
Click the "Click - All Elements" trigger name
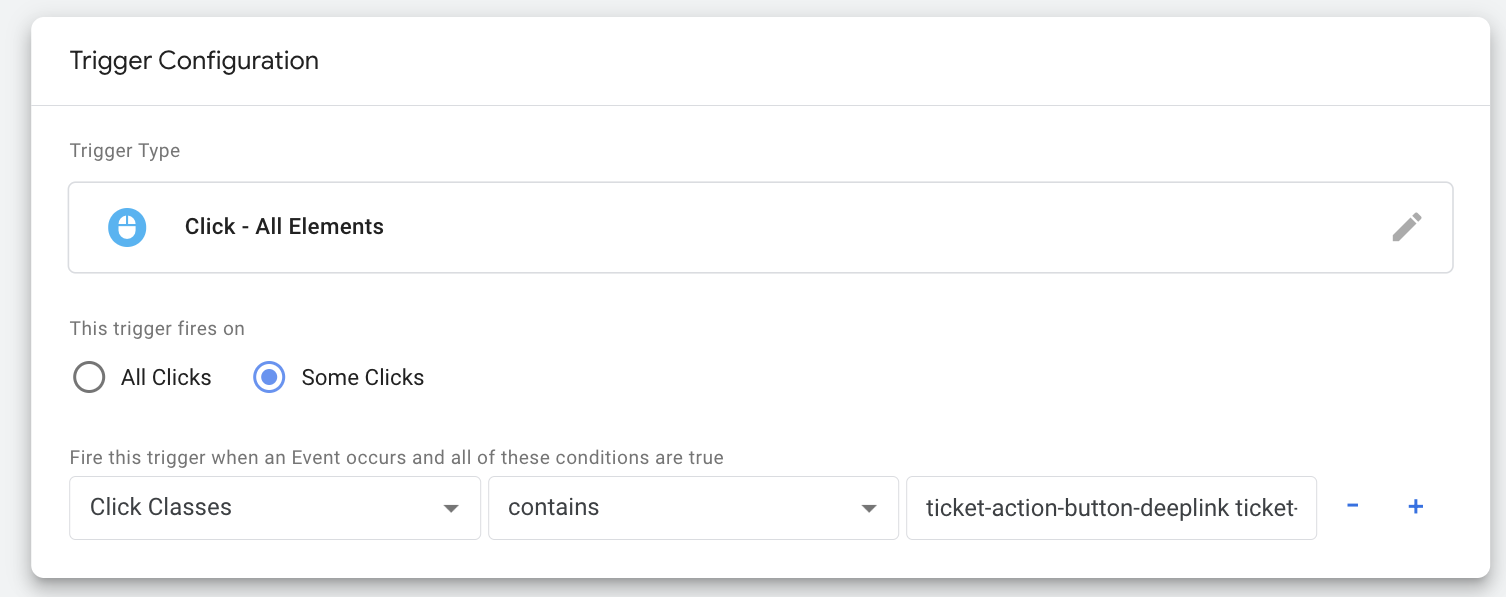point(284,227)
